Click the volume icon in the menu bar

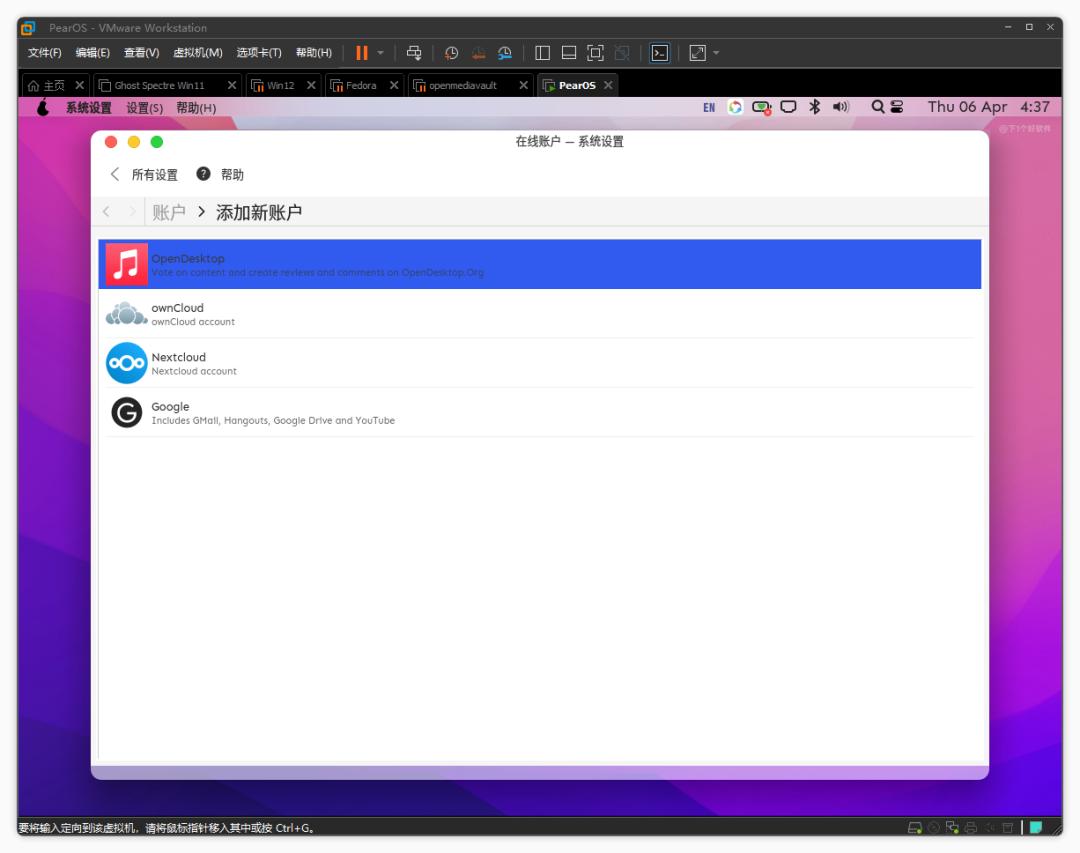pos(838,107)
